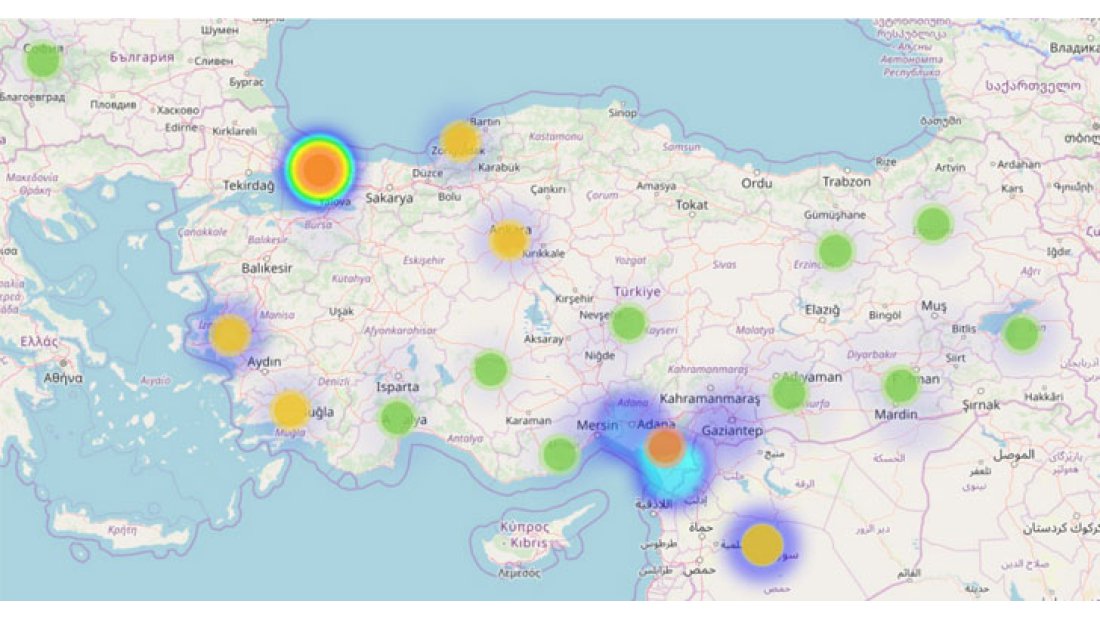Viewport: 1100px width, 618px height.
Task: Click the red-orange hotspot cluster over Istanbul
Action: [319, 169]
